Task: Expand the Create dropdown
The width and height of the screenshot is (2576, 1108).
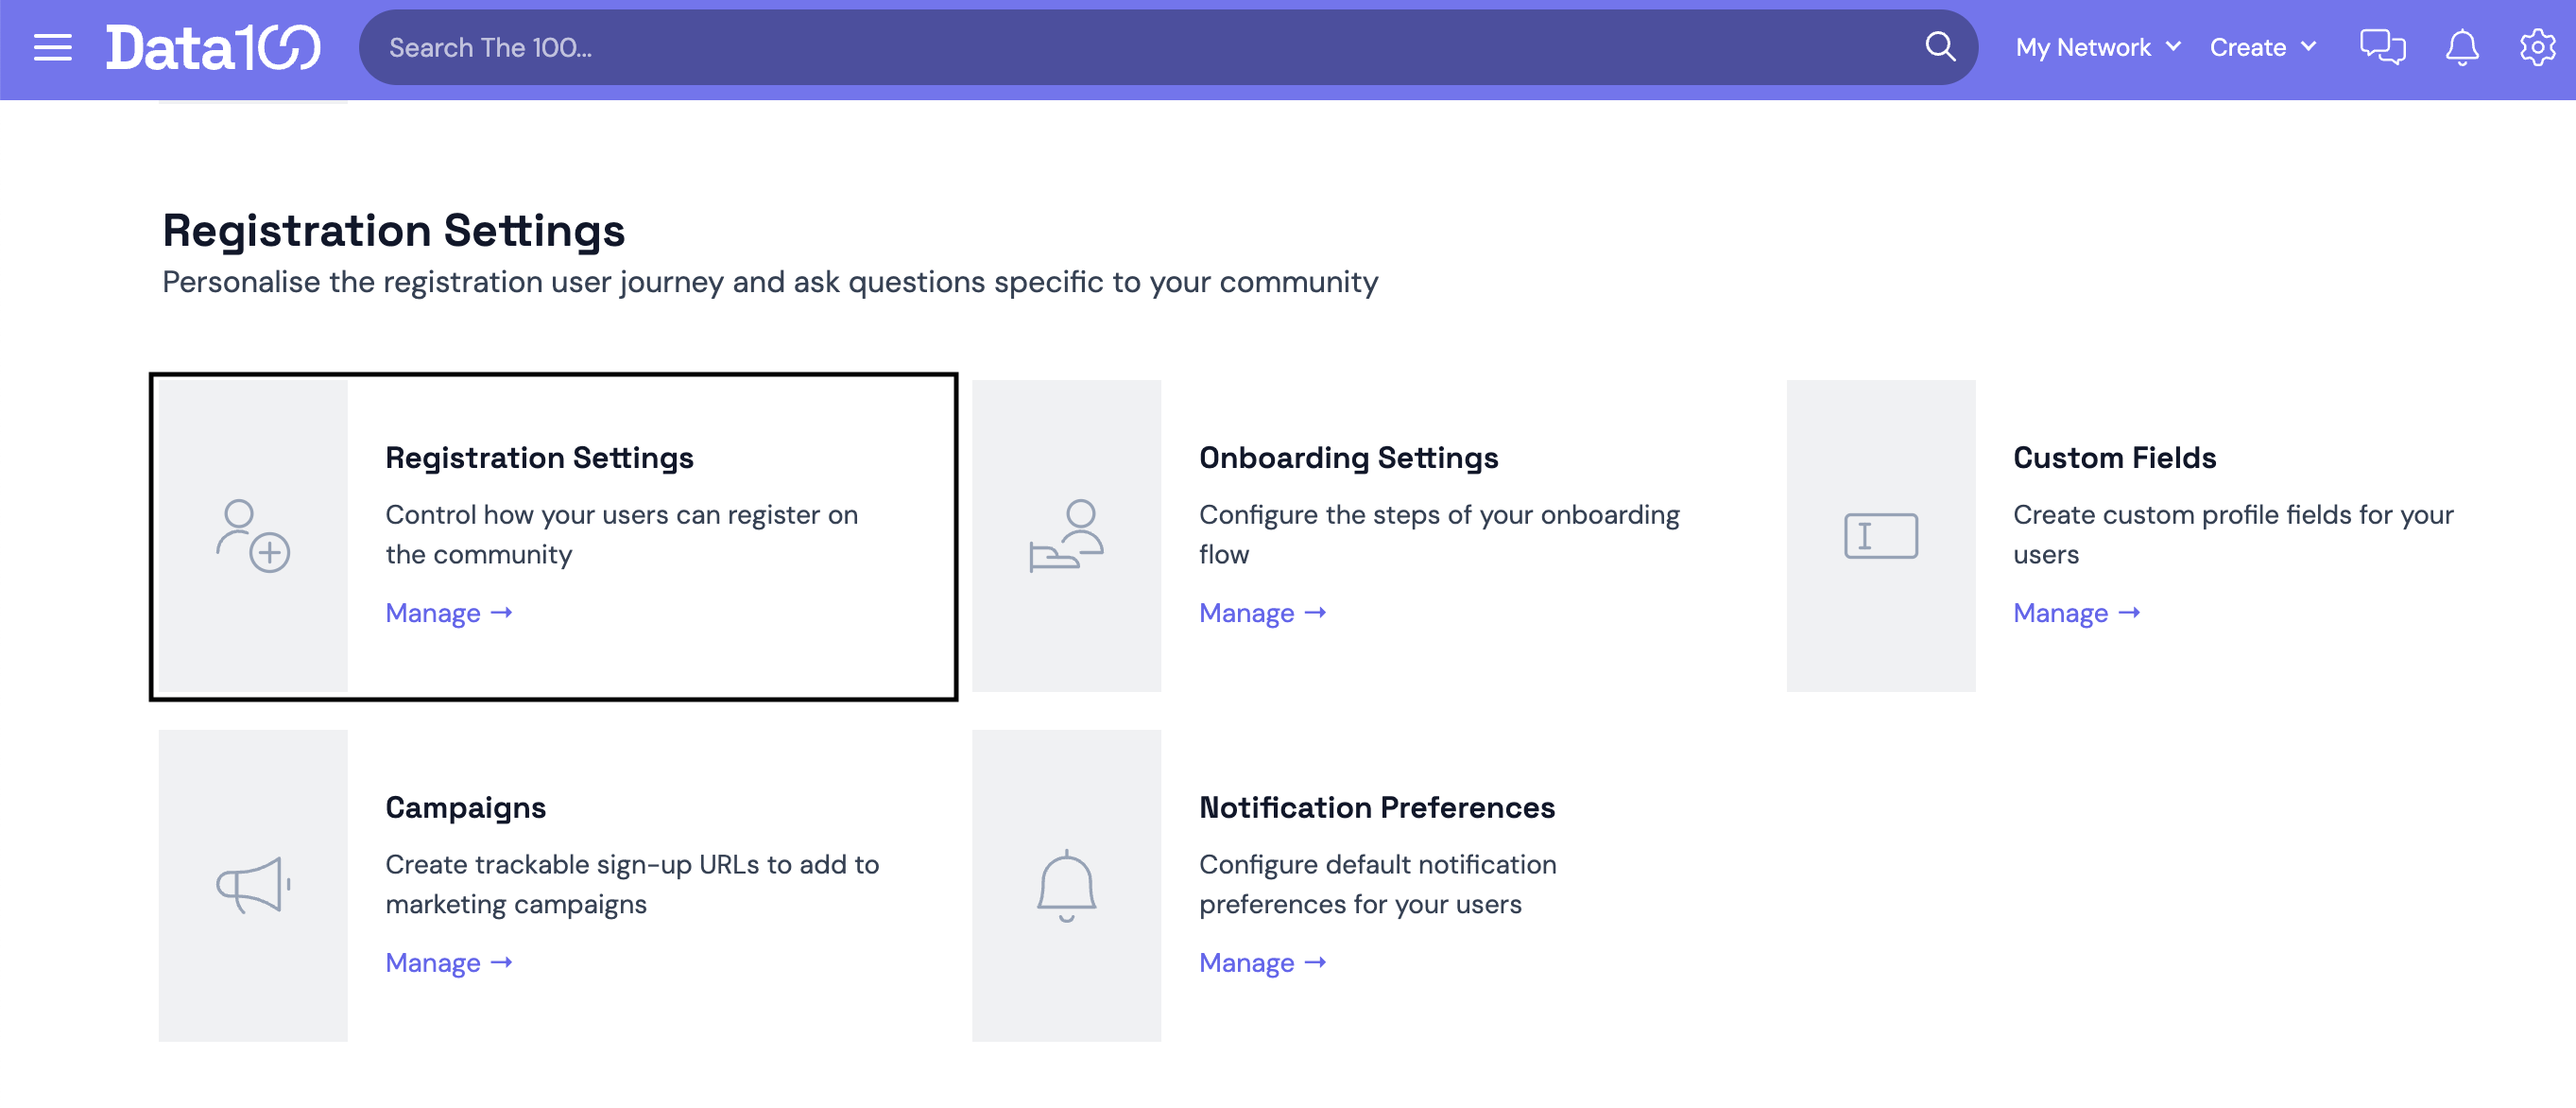Action: point(2262,47)
